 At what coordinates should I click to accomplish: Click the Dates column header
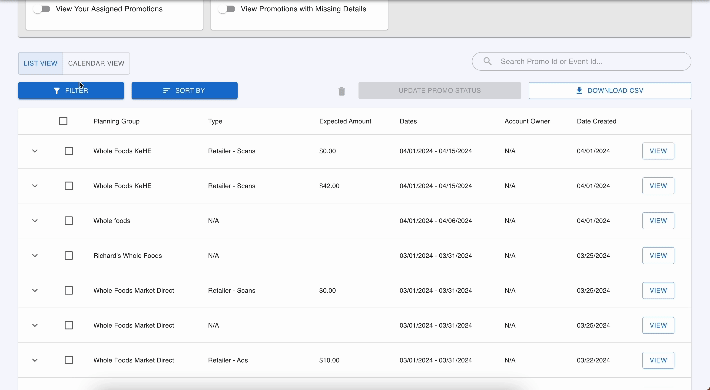(x=408, y=121)
